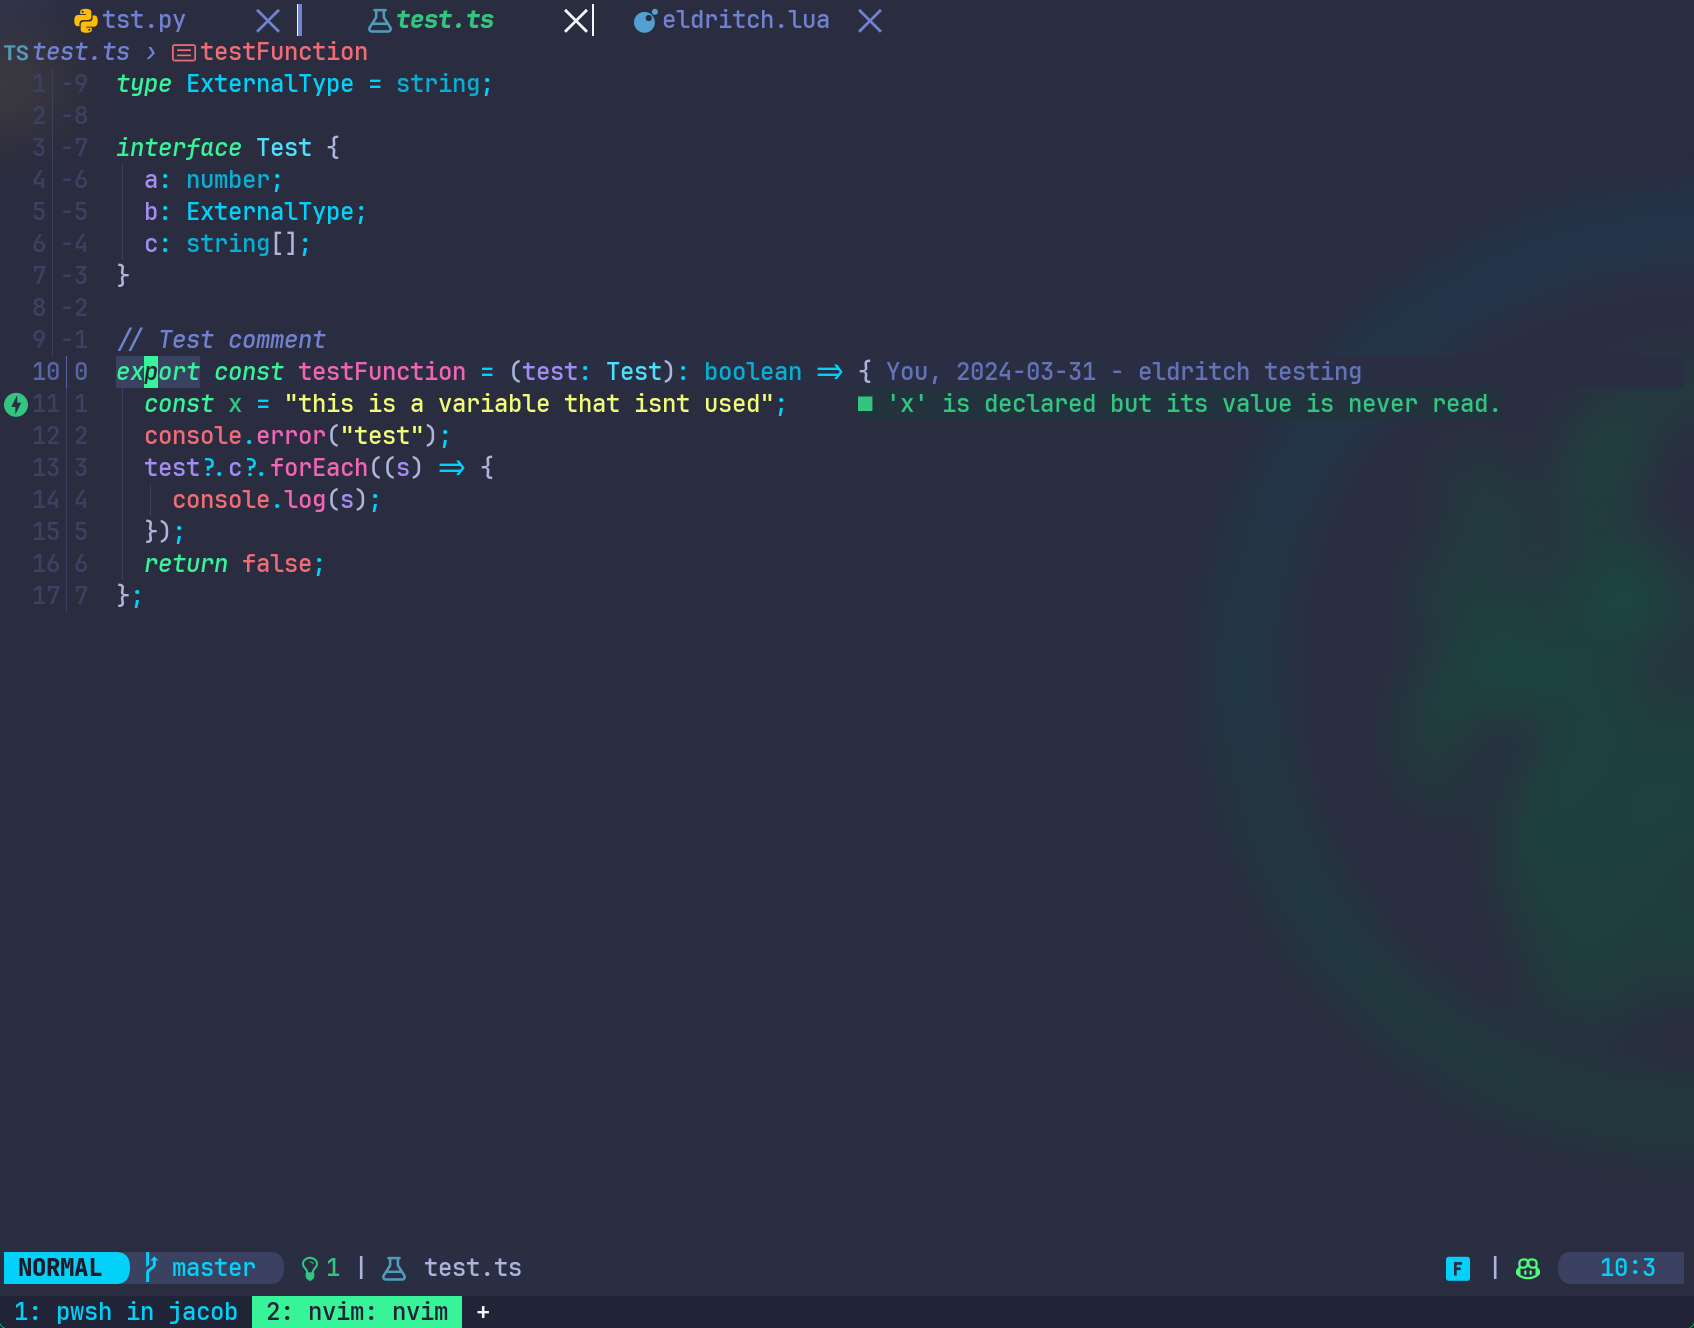Viewport: 1694px width, 1328px height.
Task: Click the TS icon in the breadcrumb
Action: click(x=16, y=53)
